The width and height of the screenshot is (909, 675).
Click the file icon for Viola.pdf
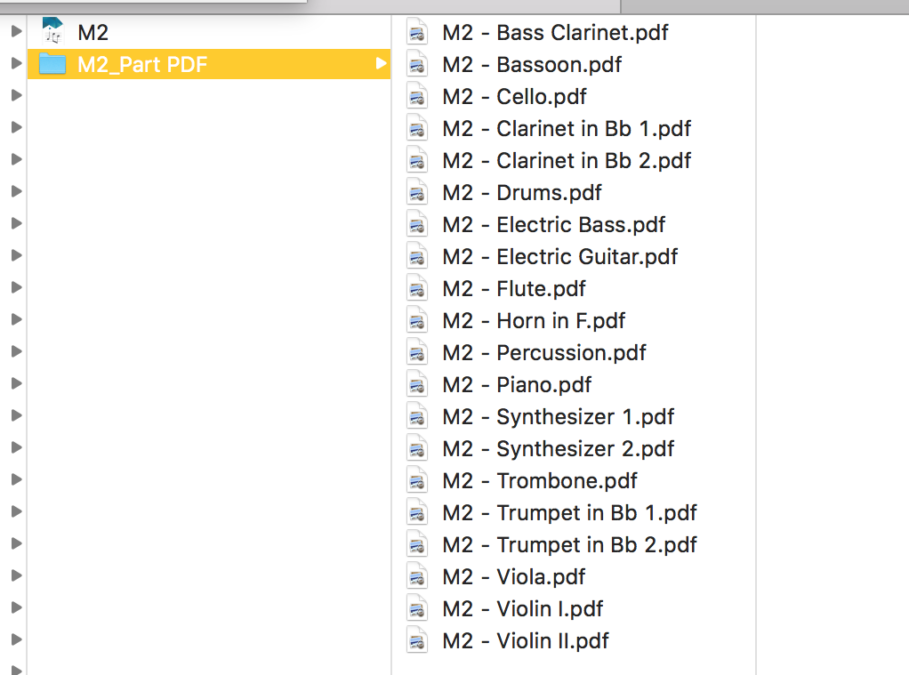click(x=417, y=577)
